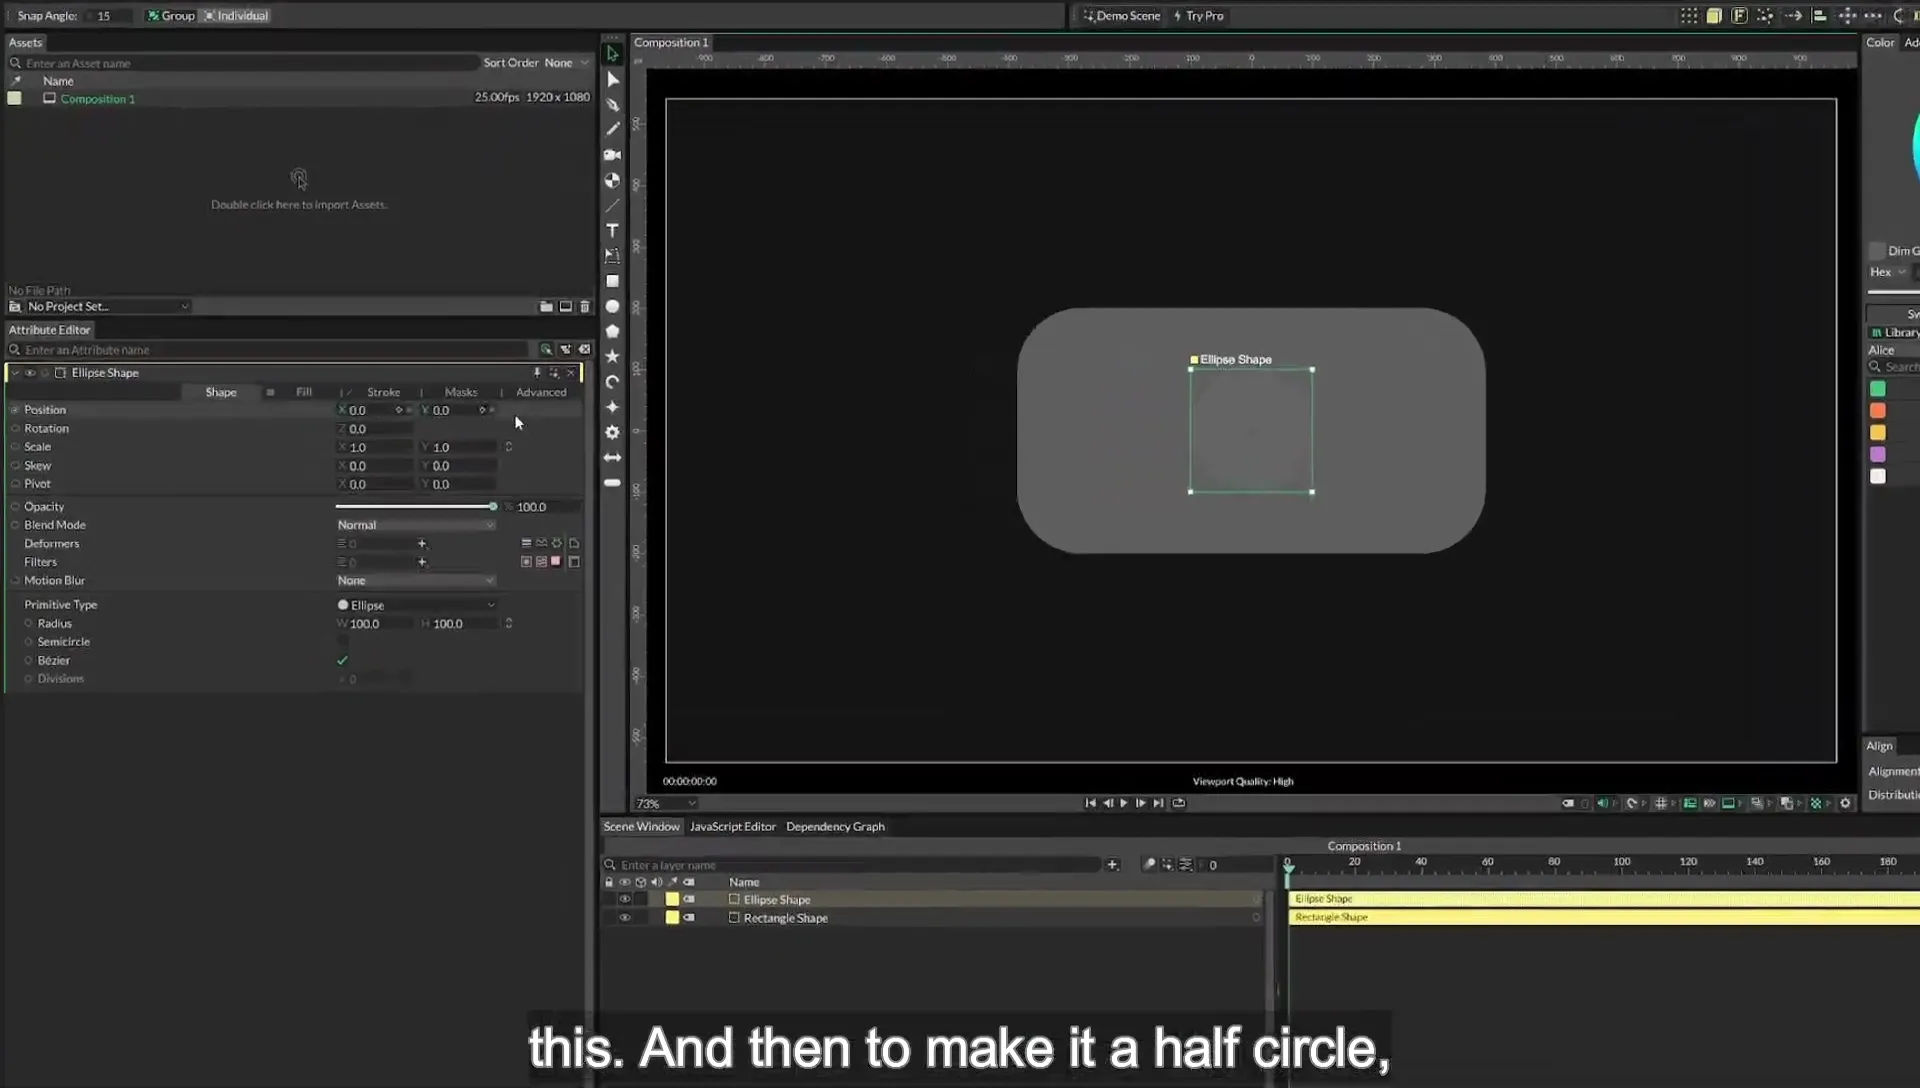Viewport: 1920px width, 1088px height.
Task: Click the Line tool in the toolbar
Action: [613, 205]
